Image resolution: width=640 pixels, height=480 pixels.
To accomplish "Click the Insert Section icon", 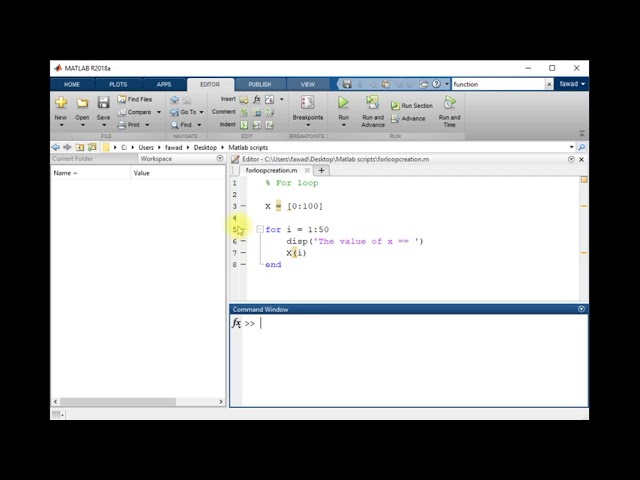I will click(x=244, y=99).
